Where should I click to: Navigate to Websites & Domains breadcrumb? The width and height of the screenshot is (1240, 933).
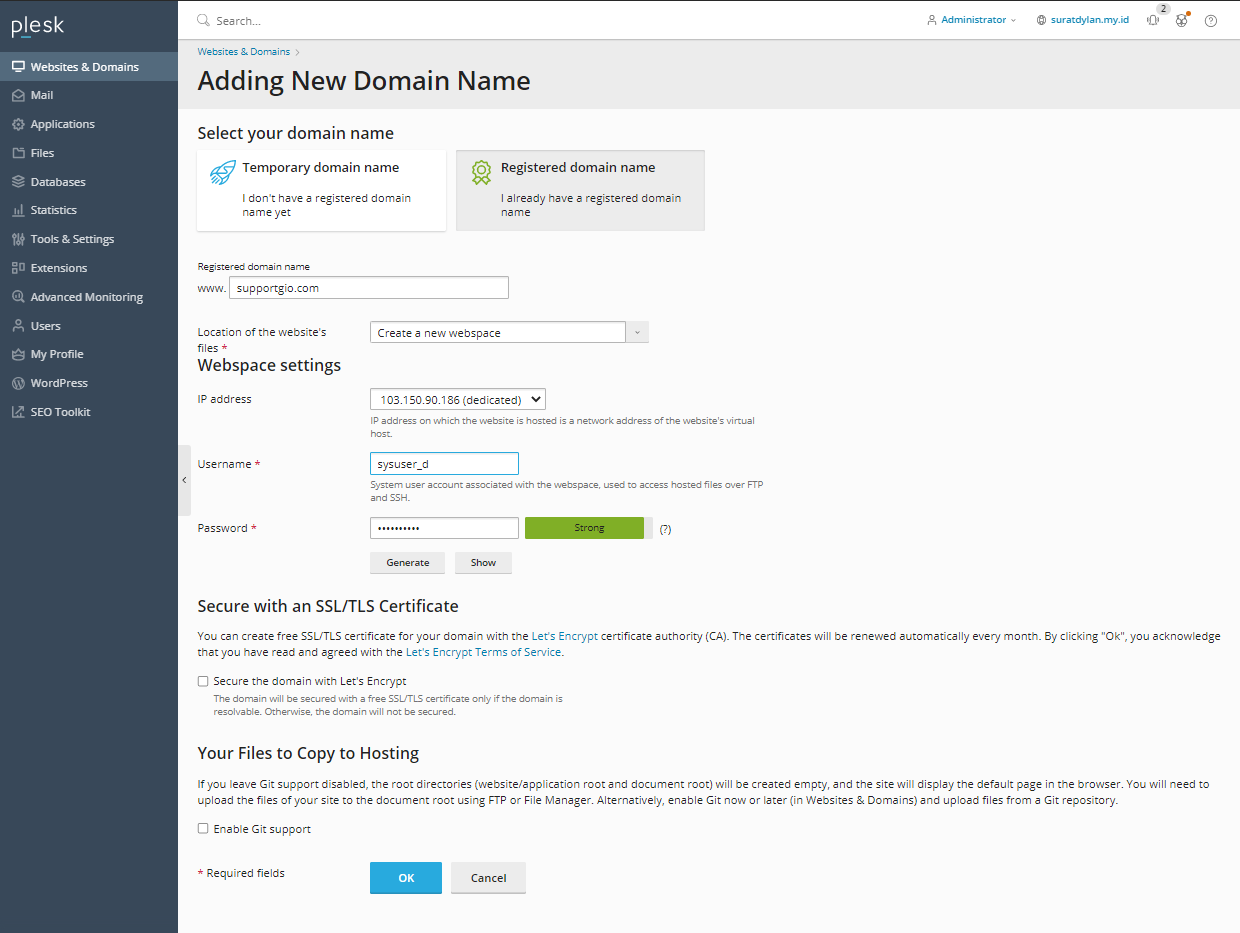tap(243, 51)
